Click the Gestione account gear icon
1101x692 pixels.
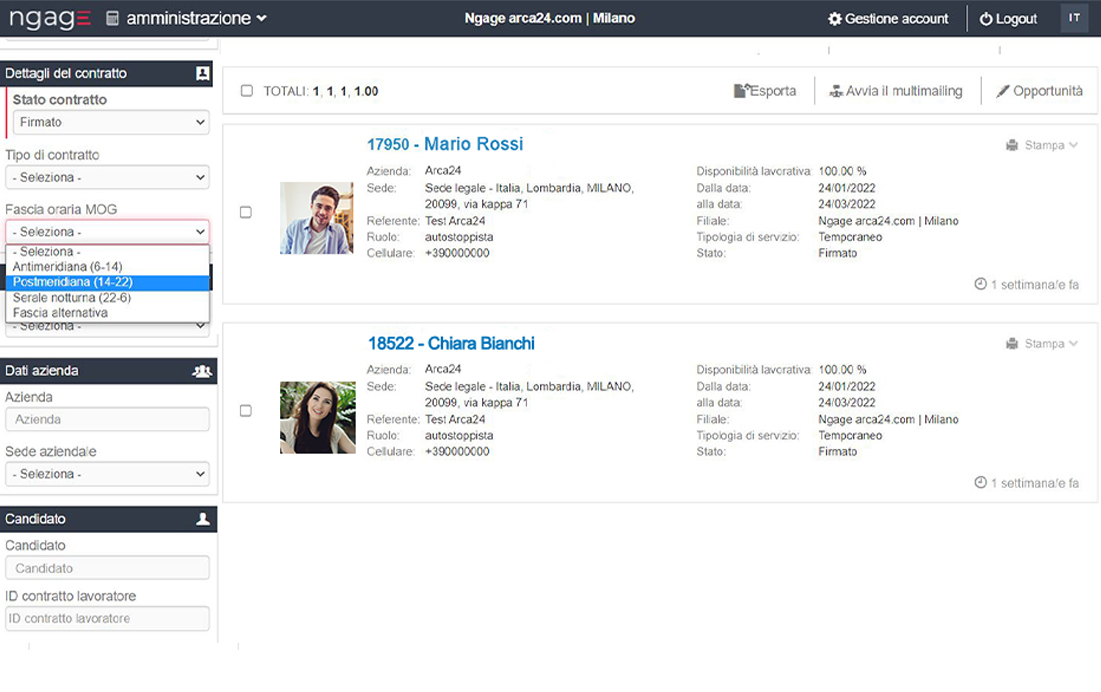coord(835,19)
